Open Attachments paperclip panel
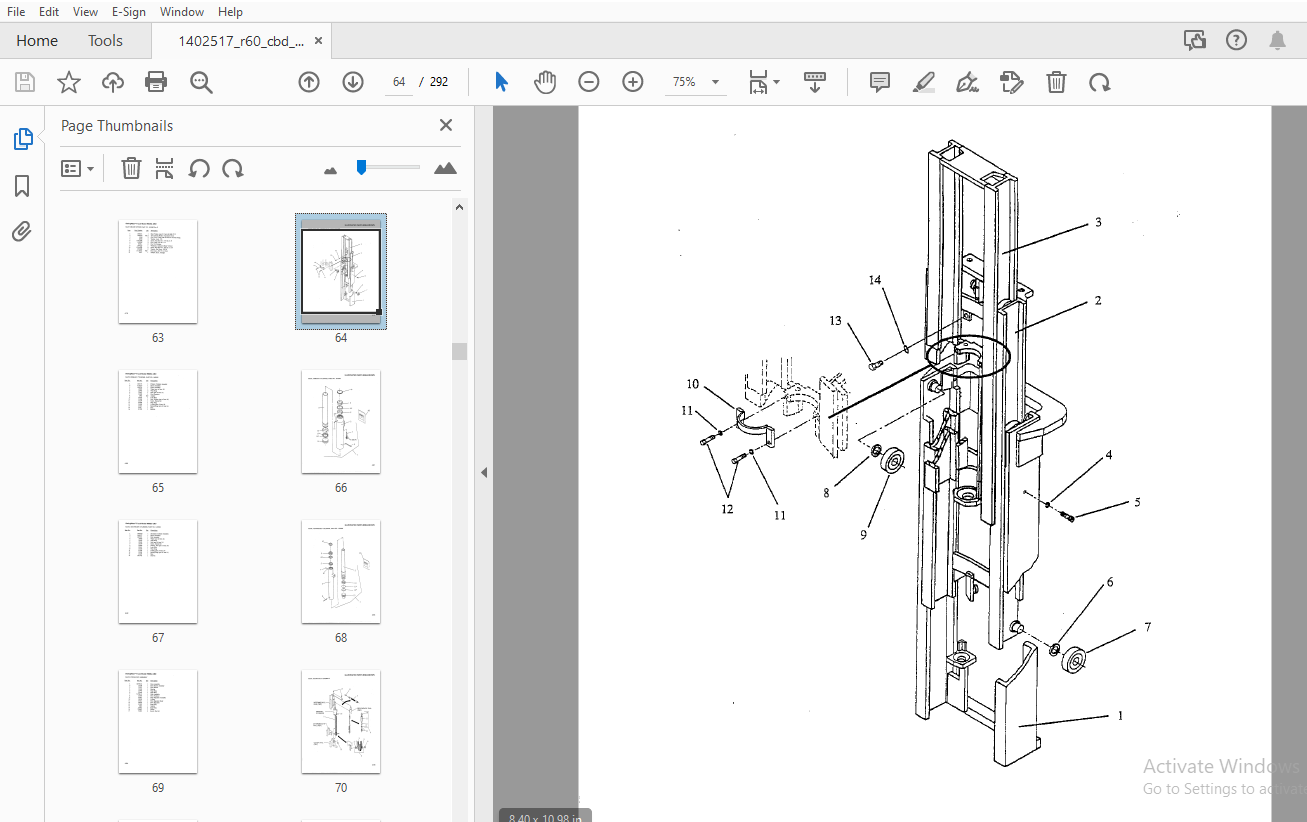Viewport: 1307px width, 822px height. [22, 232]
